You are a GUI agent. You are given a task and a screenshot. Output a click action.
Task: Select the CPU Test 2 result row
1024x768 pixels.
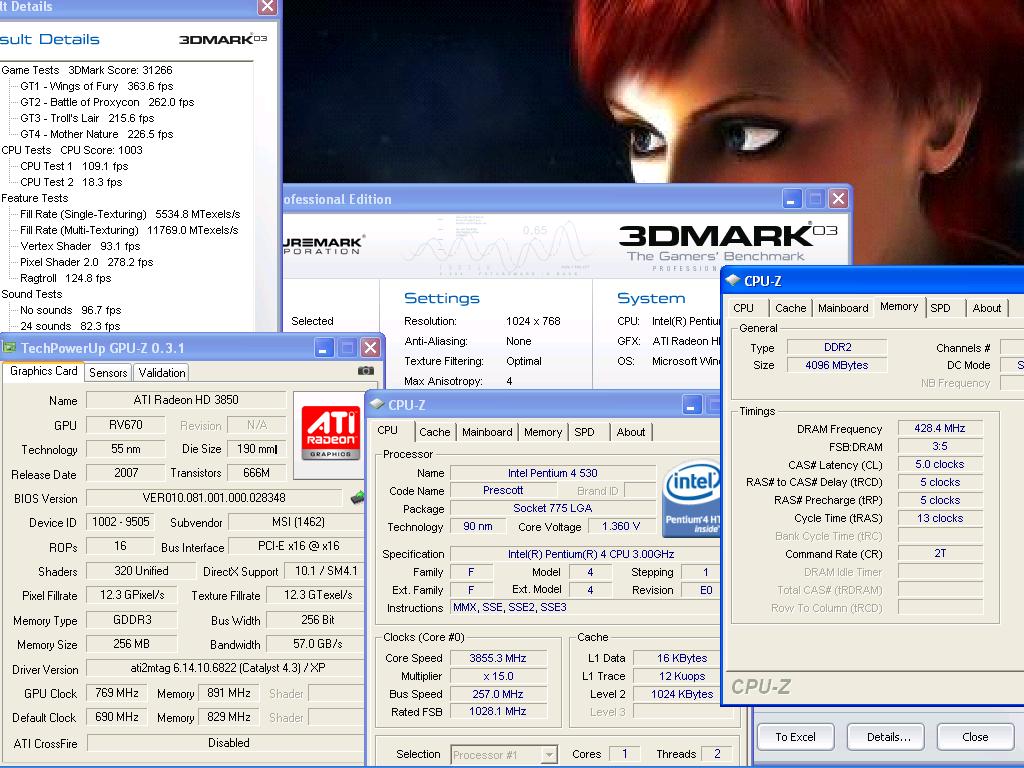pyautogui.click(x=71, y=182)
